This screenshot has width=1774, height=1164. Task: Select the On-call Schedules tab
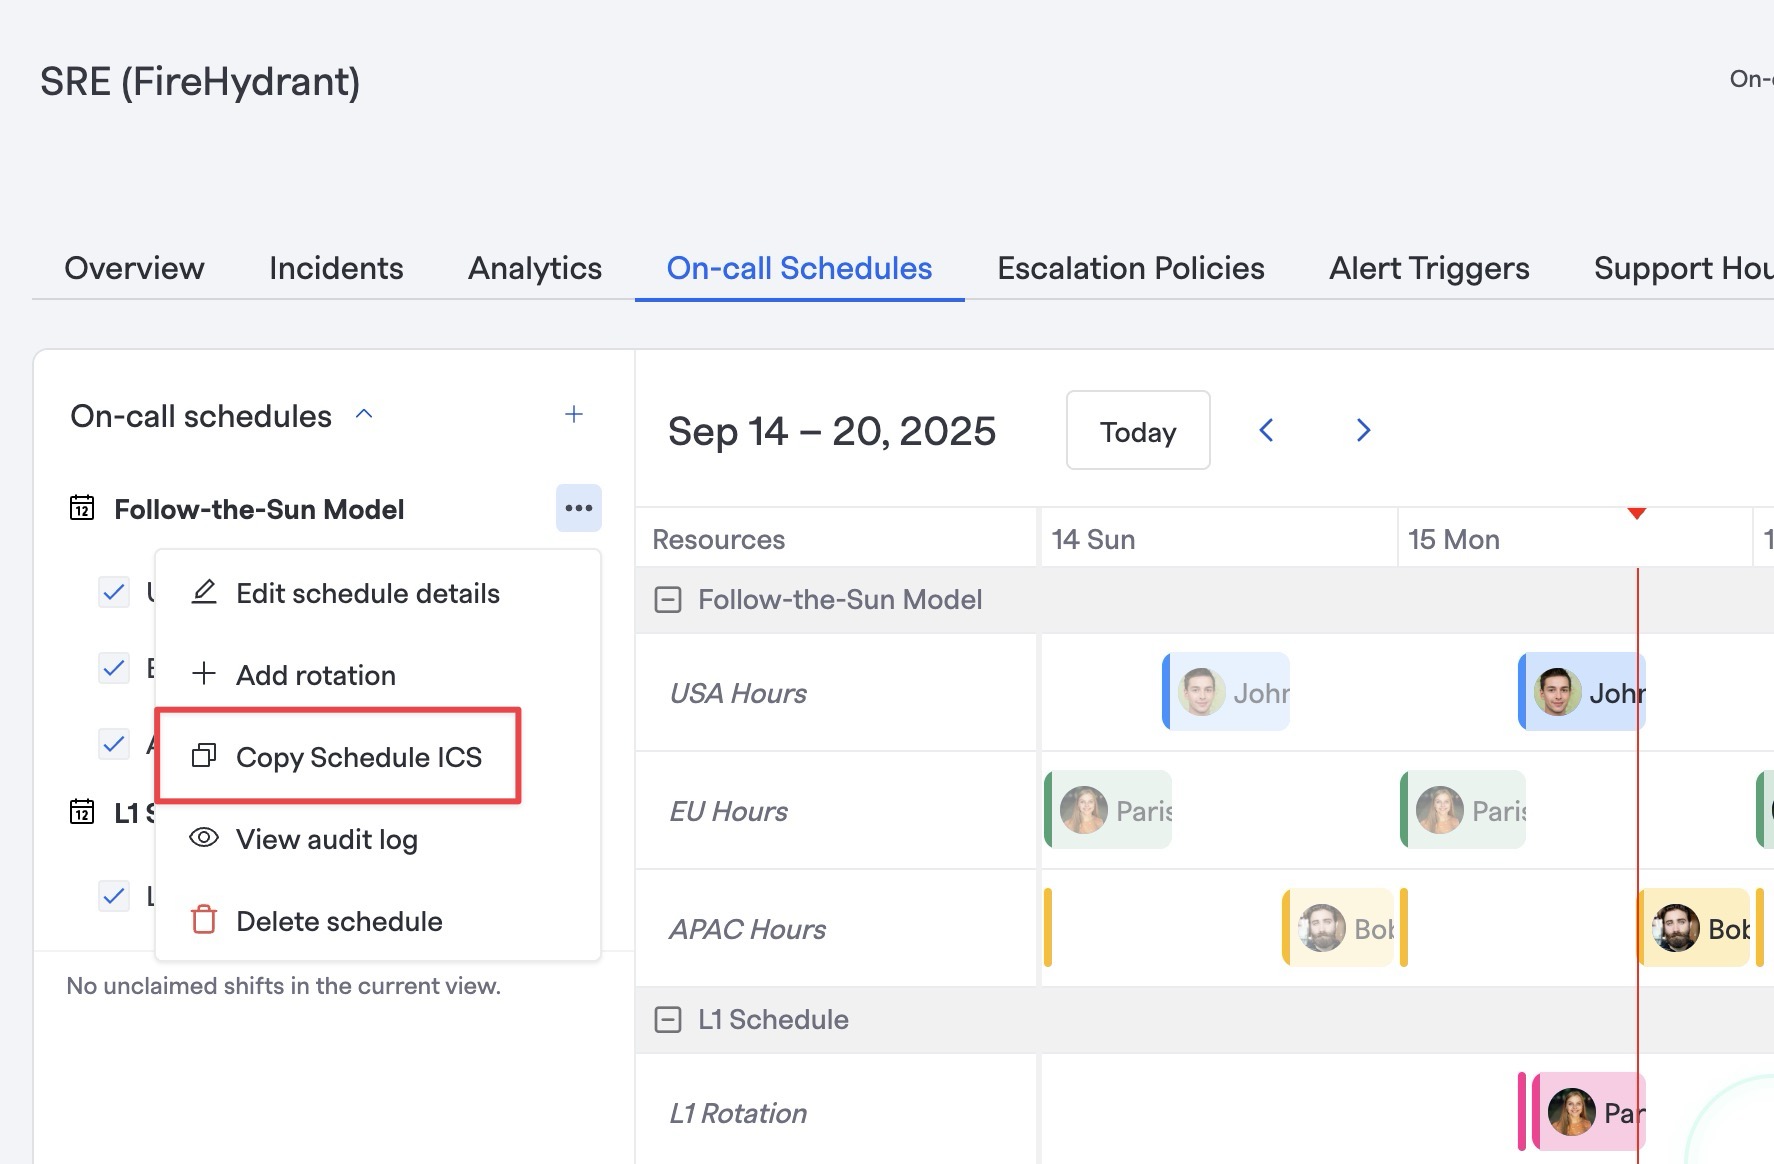[x=799, y=268]
